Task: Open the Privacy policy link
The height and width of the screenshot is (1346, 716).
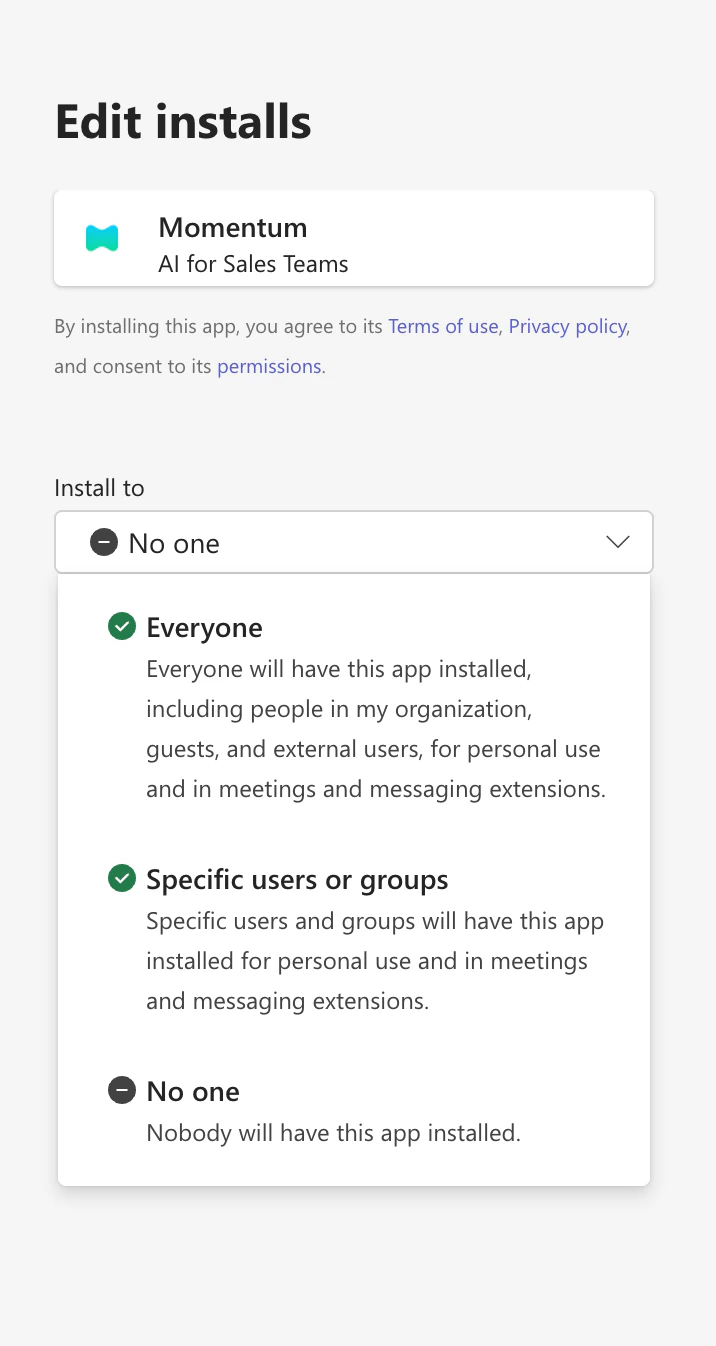Action: click(568, 326)
